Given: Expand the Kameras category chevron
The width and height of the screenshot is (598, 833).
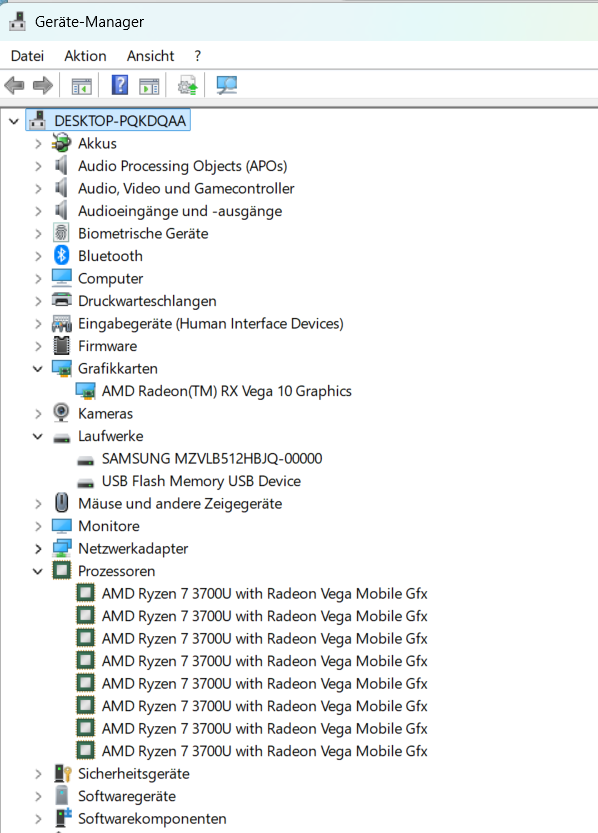Looking at the screenshot, I should click(38, 414).
